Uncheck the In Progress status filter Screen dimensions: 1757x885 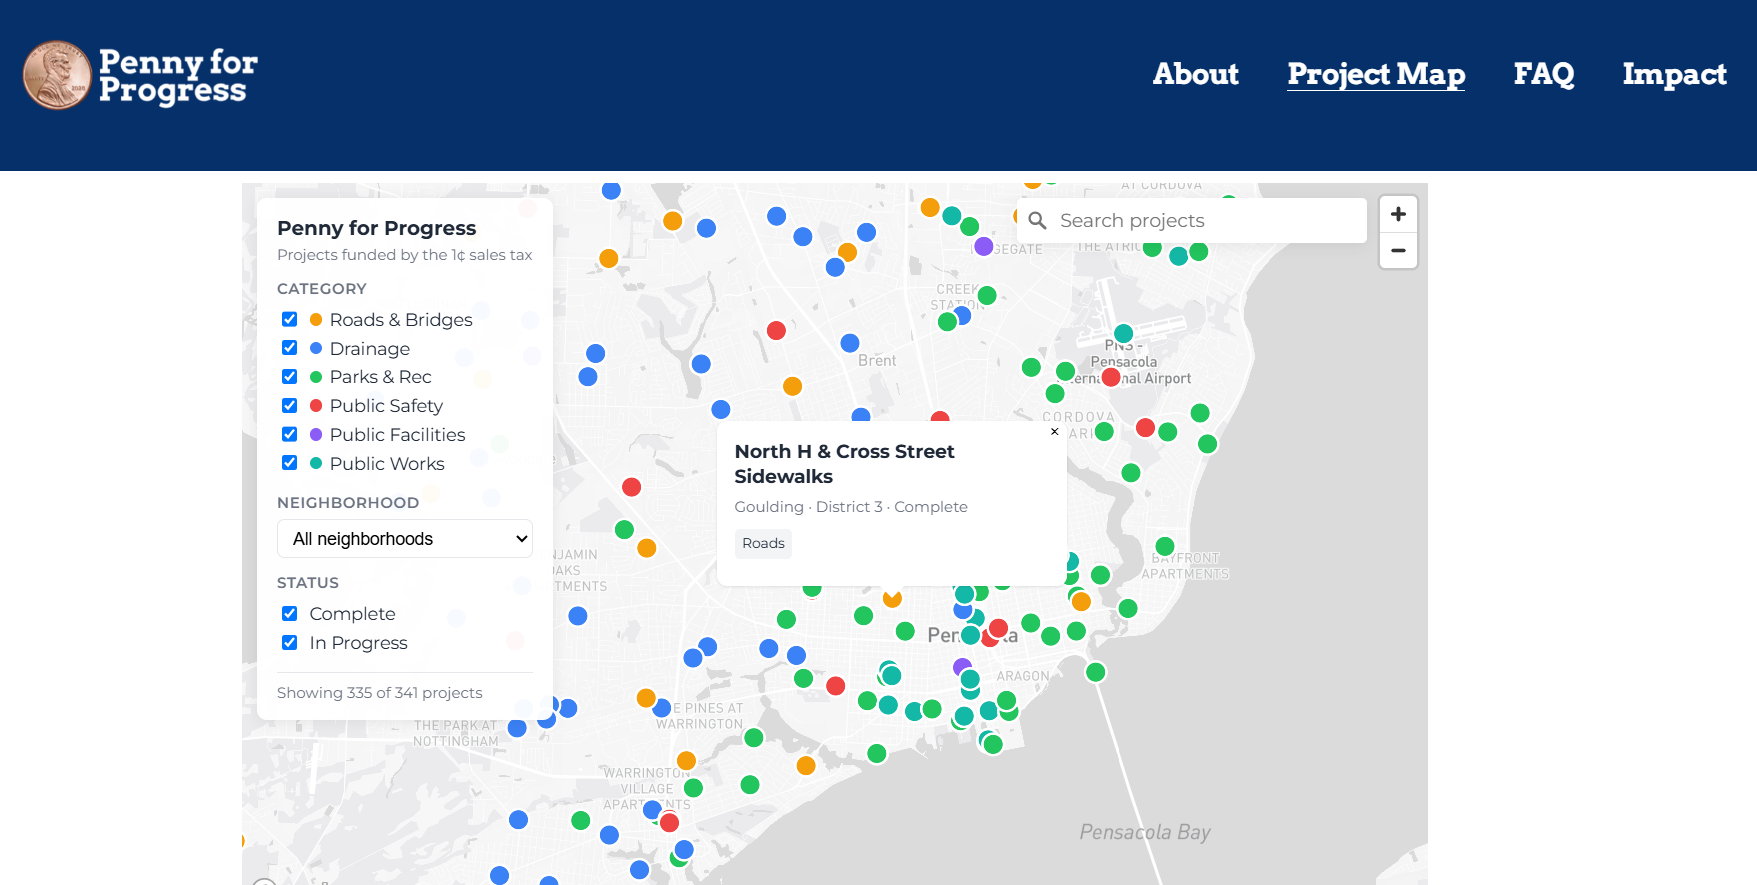coord(289,643)
